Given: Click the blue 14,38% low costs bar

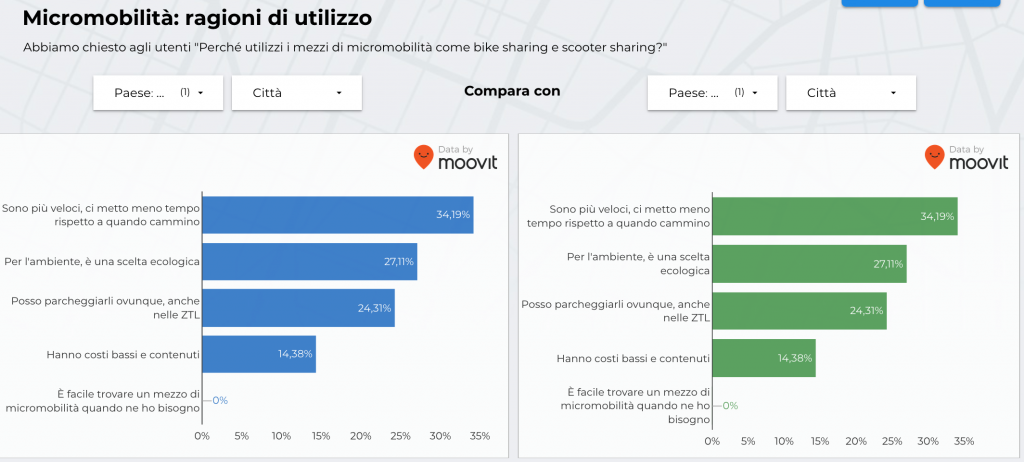Looking at the screenshot, I should (x=258, y=354).
